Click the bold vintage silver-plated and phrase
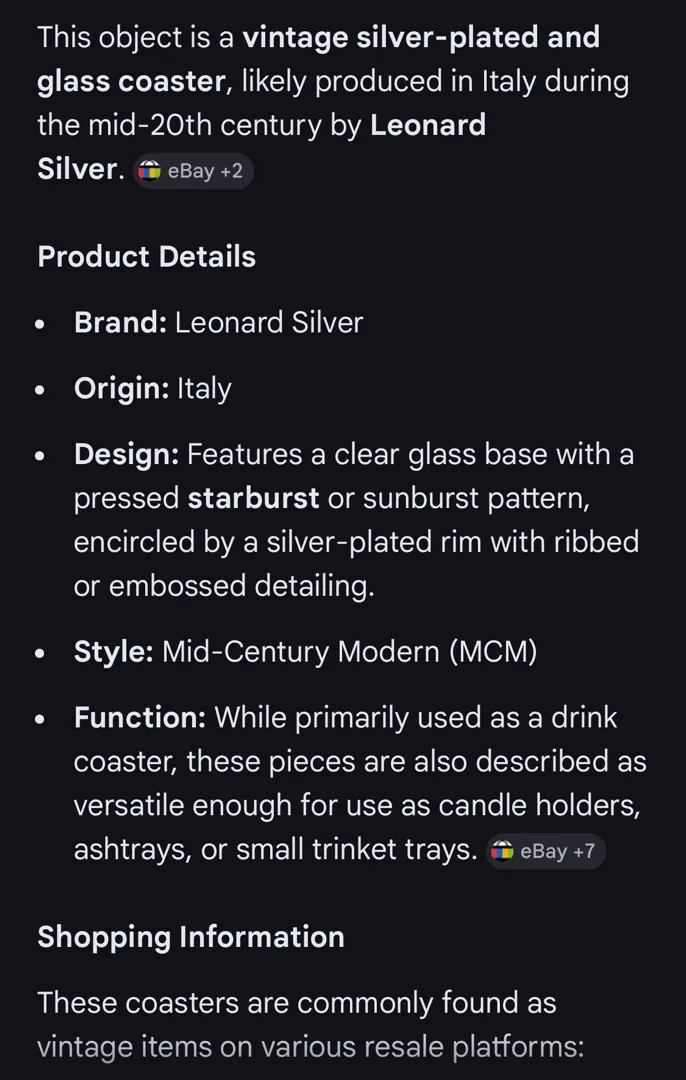Viewport: 686px width, 1080px height. [x=422, y=38]
